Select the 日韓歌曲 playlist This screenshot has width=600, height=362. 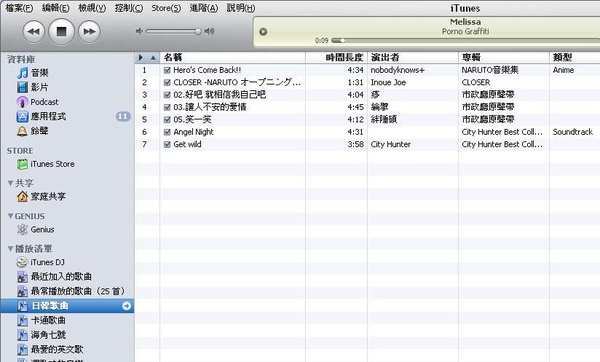(x=67, y=306)
